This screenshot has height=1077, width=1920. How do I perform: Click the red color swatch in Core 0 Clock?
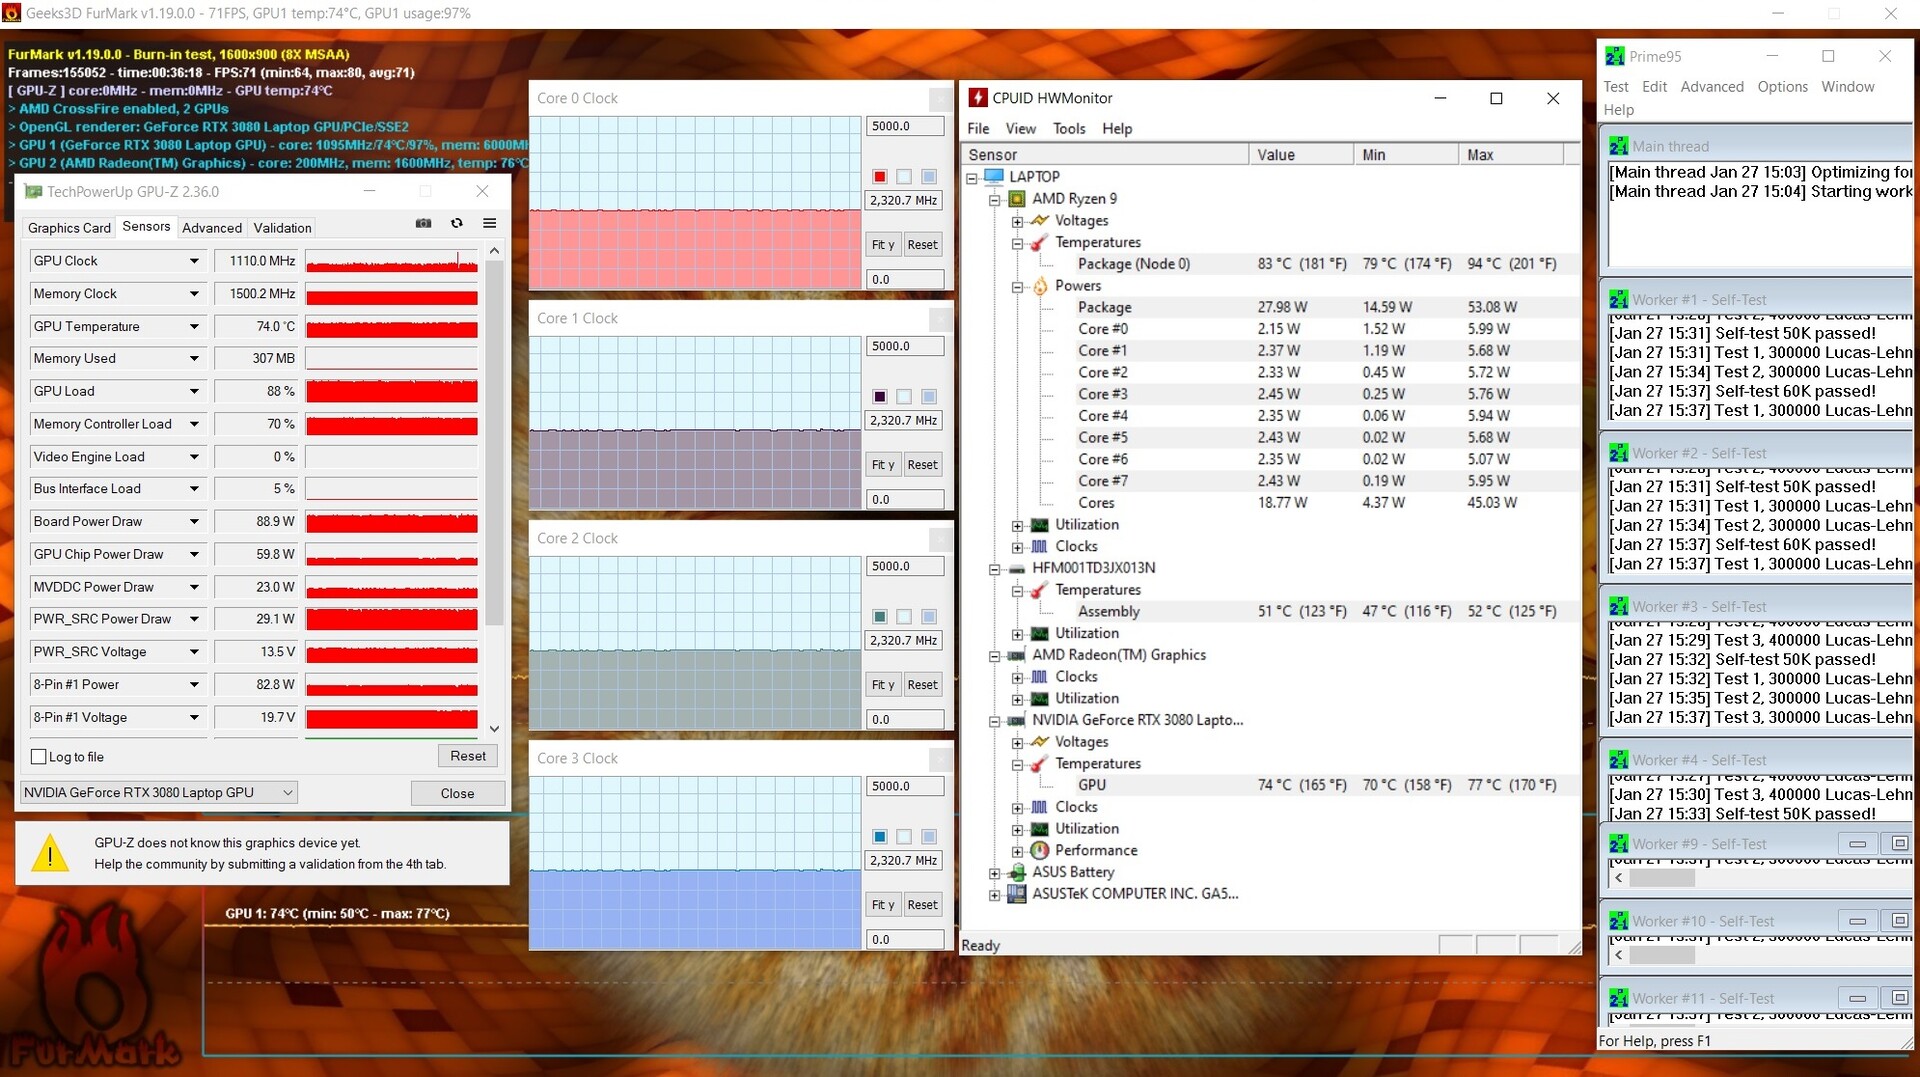point(880,177)
